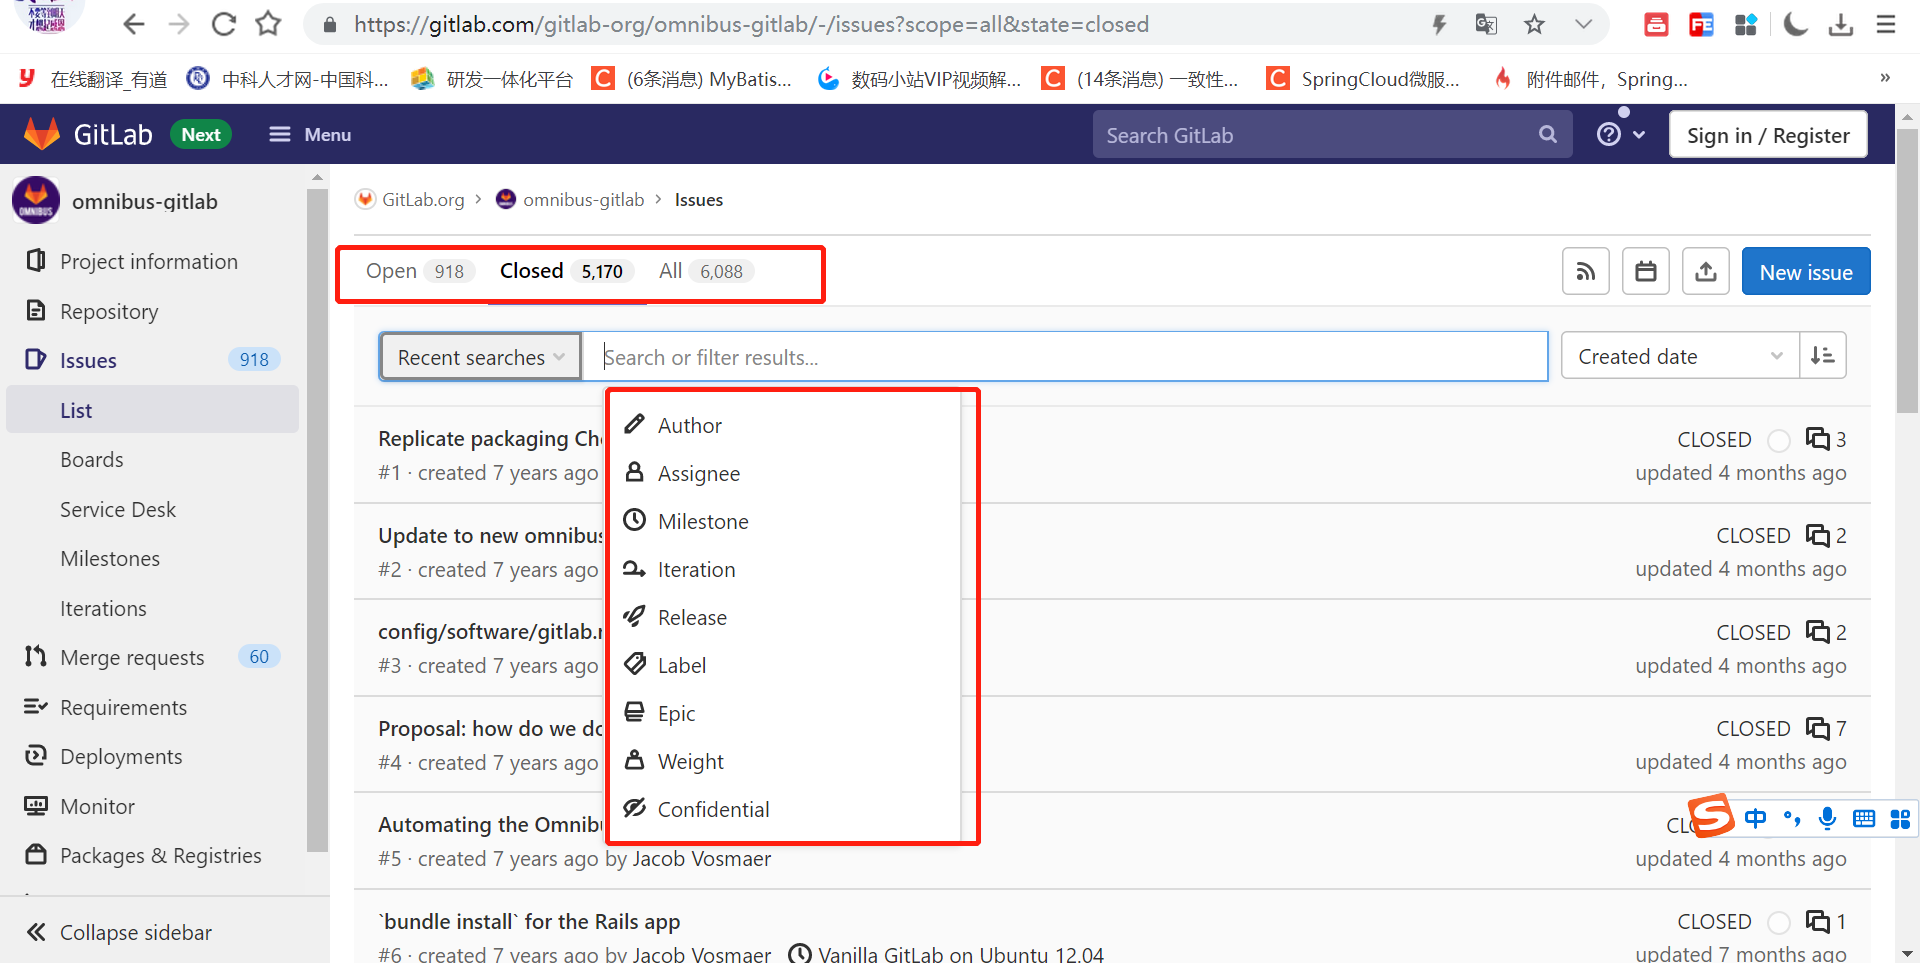Screen dimensions: 1920x963
Task: Select the Iteration filter option
Action: pyautogui.click(x=785, y=569)
